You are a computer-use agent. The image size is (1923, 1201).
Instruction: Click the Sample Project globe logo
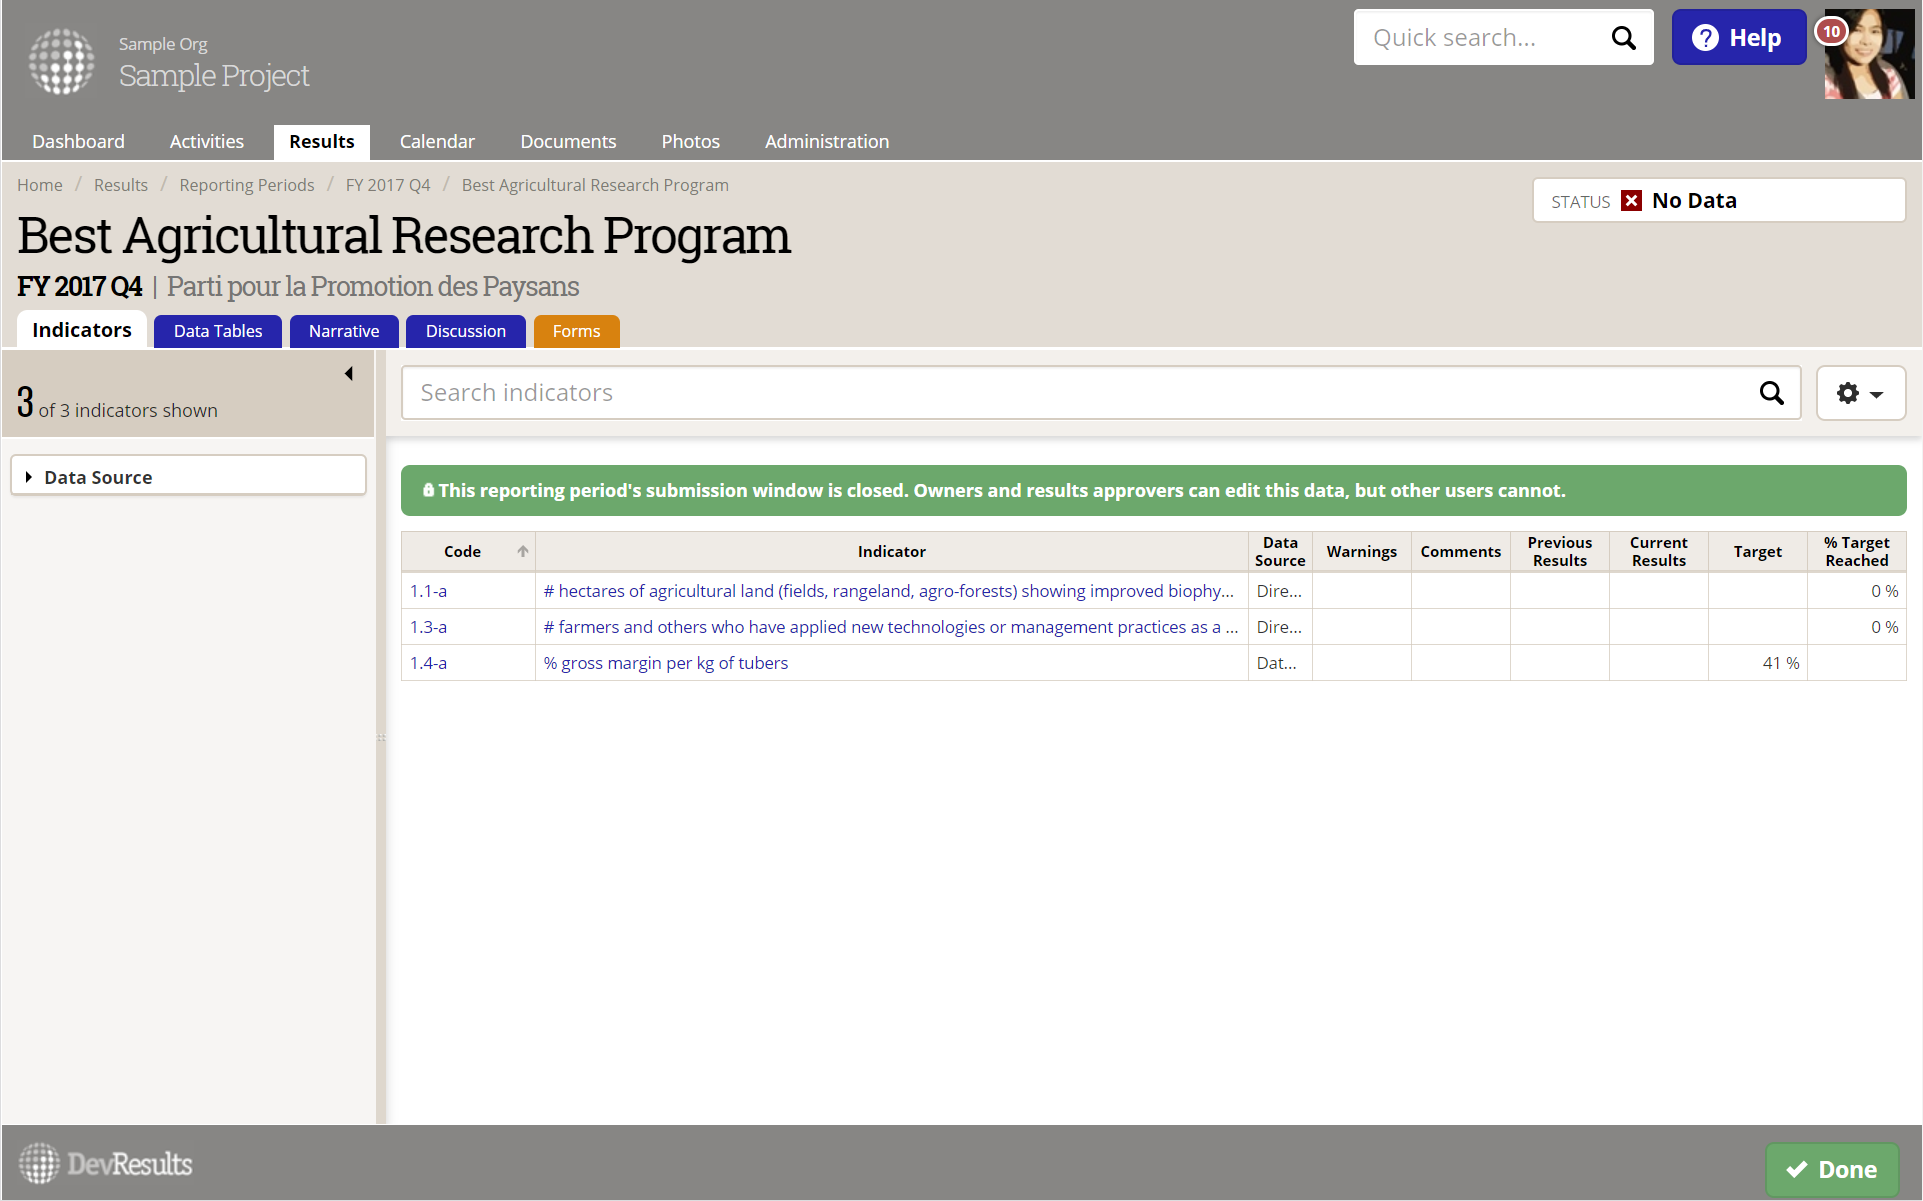point(61,62)
